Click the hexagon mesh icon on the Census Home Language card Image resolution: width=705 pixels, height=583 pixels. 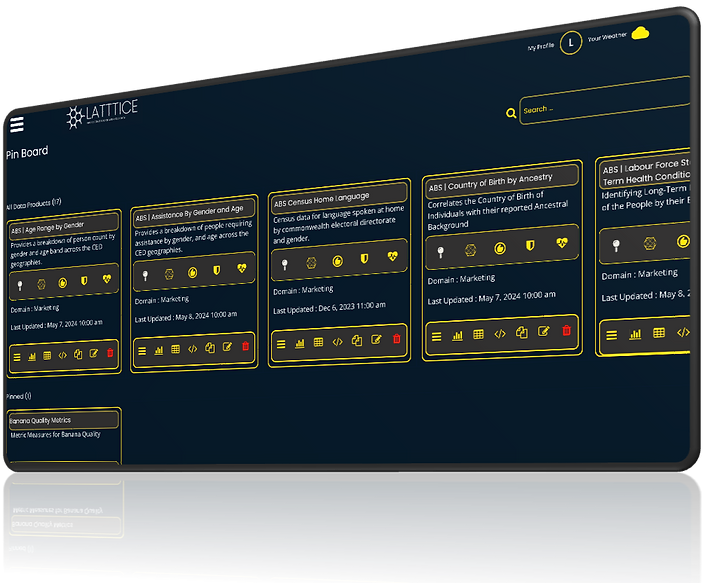coord(311,263)
